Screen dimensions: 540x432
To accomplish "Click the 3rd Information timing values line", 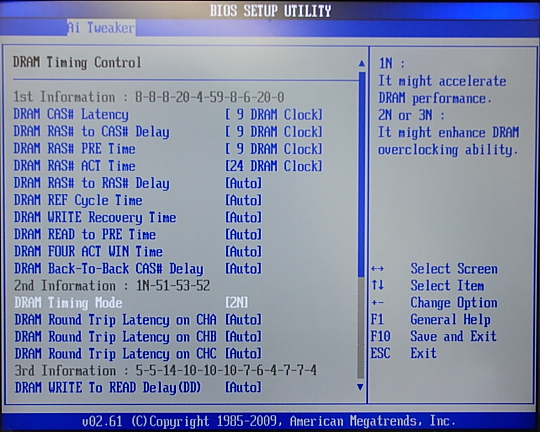I will tap(166, 371).
